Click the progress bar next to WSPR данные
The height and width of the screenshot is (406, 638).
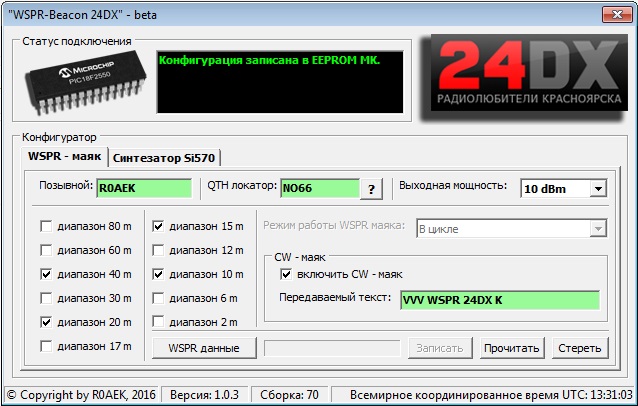click(x=332, y=348)
